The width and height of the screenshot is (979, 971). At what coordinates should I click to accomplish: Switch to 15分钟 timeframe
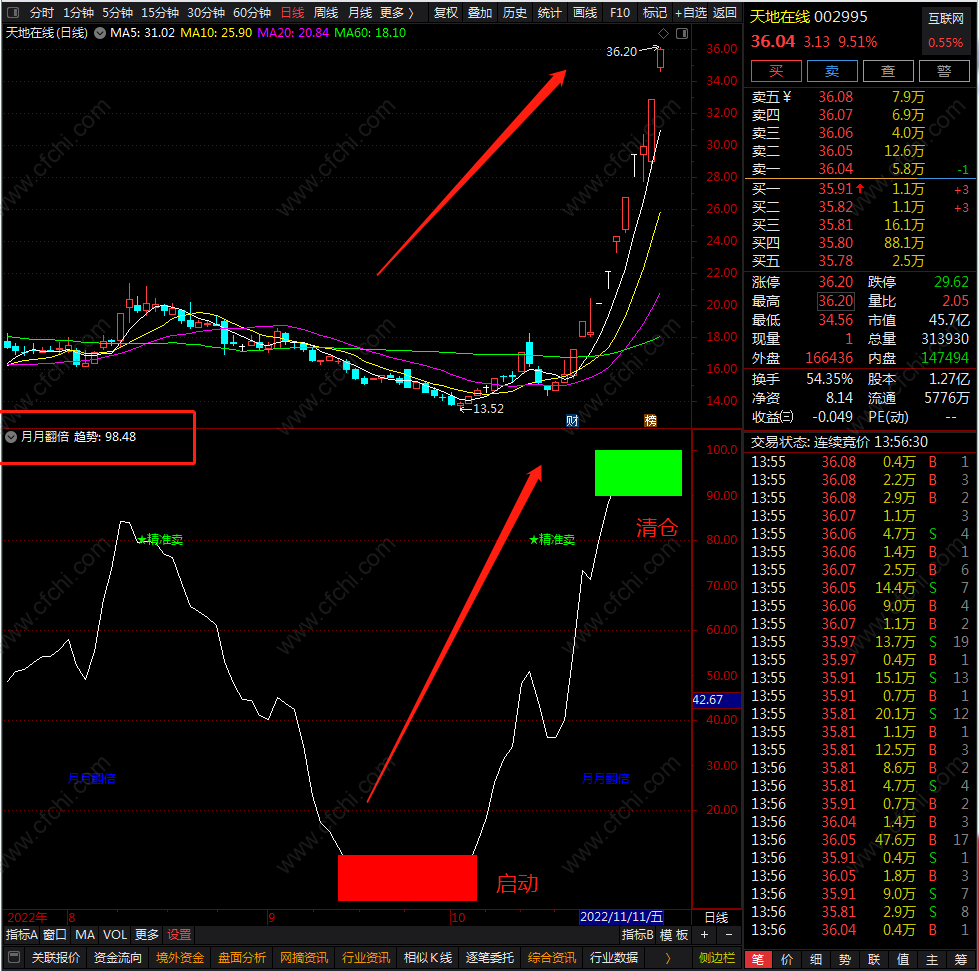point(160,12)
